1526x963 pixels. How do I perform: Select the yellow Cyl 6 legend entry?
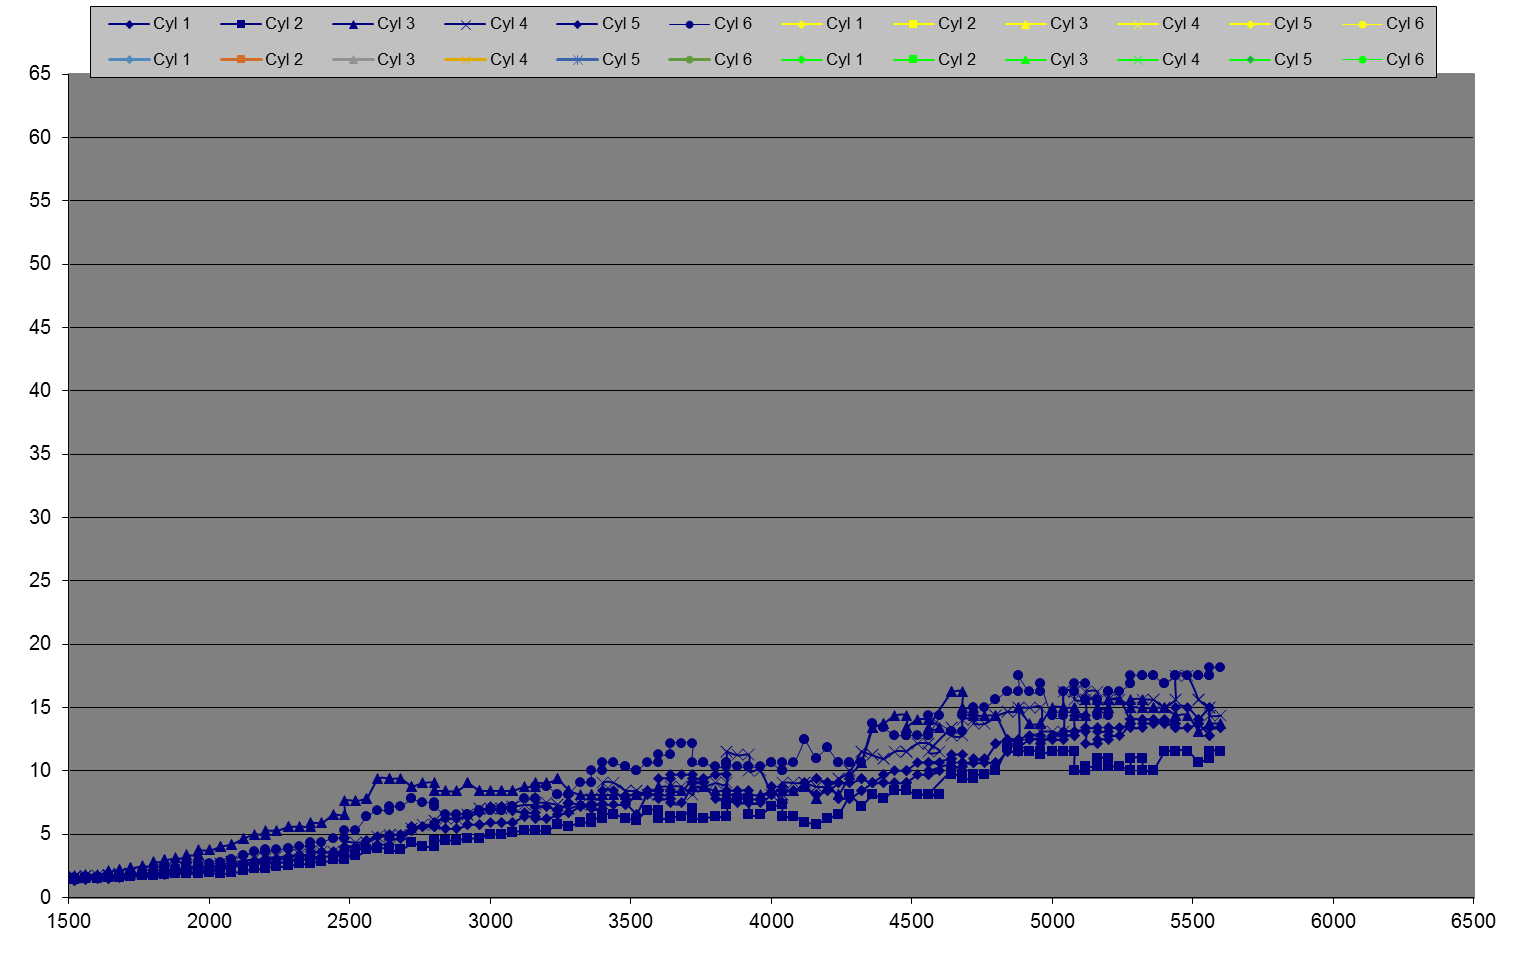coord(1382,24)
